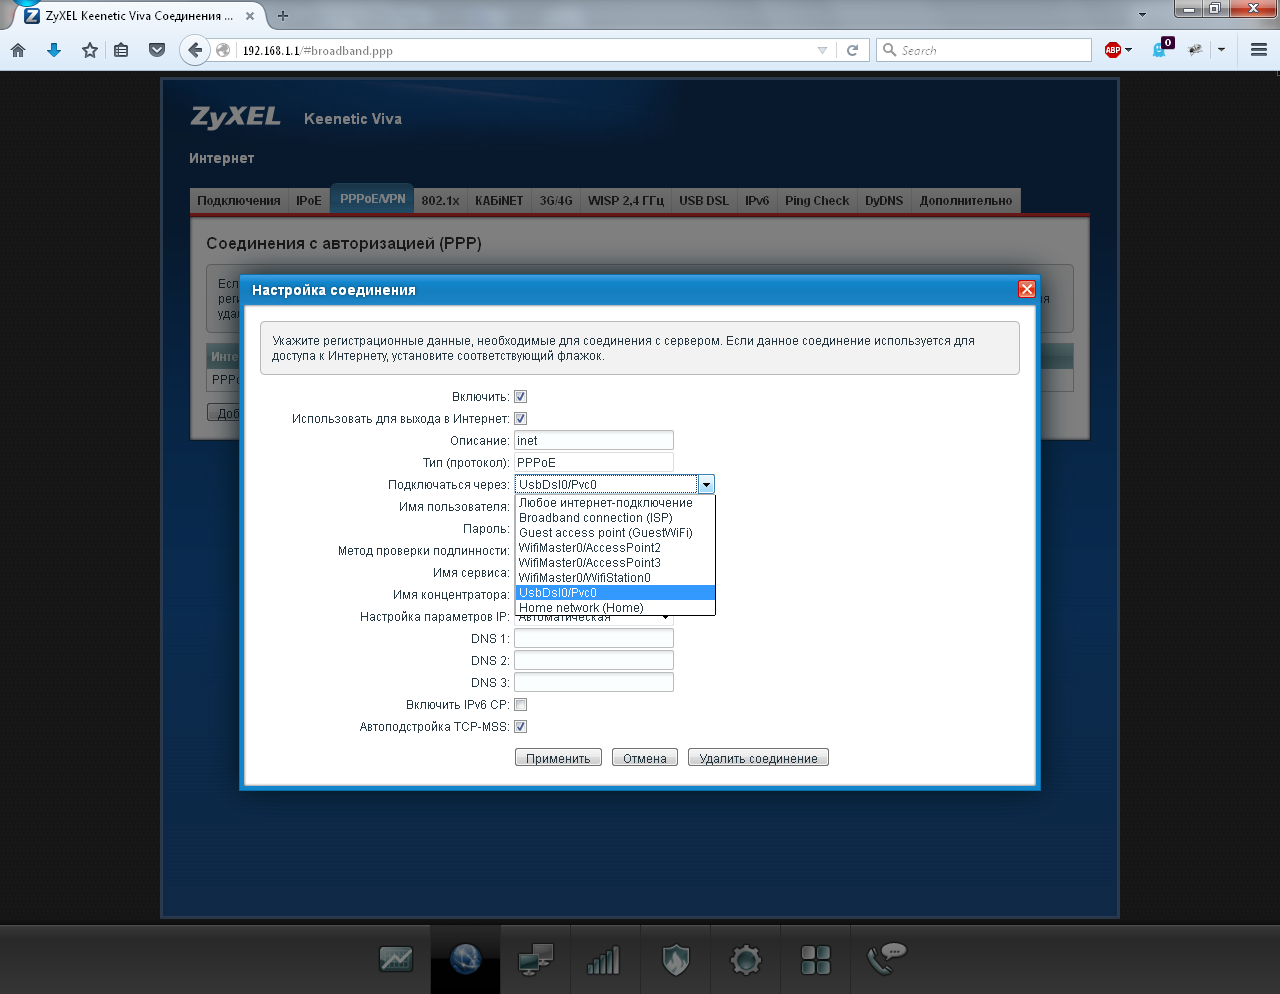Image resolution: width=1280 pixels, height=994 pixels.
Task: Click the Описание field containing inet
Action: pos(594,441)
